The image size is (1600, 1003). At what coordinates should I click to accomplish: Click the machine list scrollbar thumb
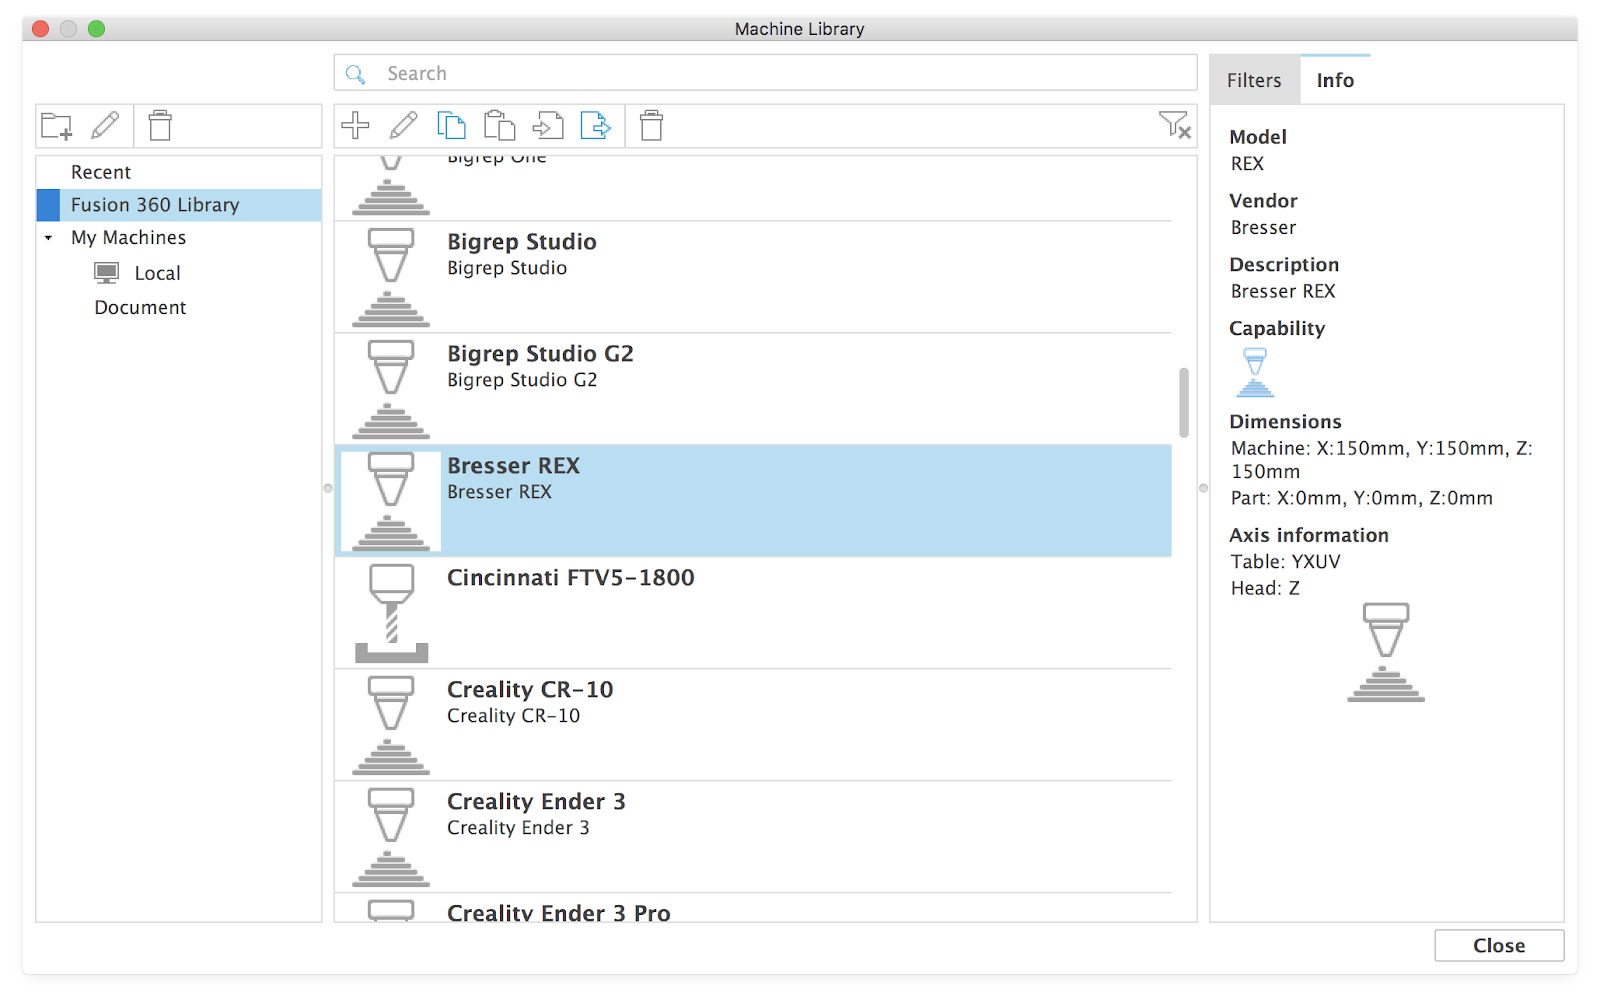pyautogui.click(x=1184, y=403)
